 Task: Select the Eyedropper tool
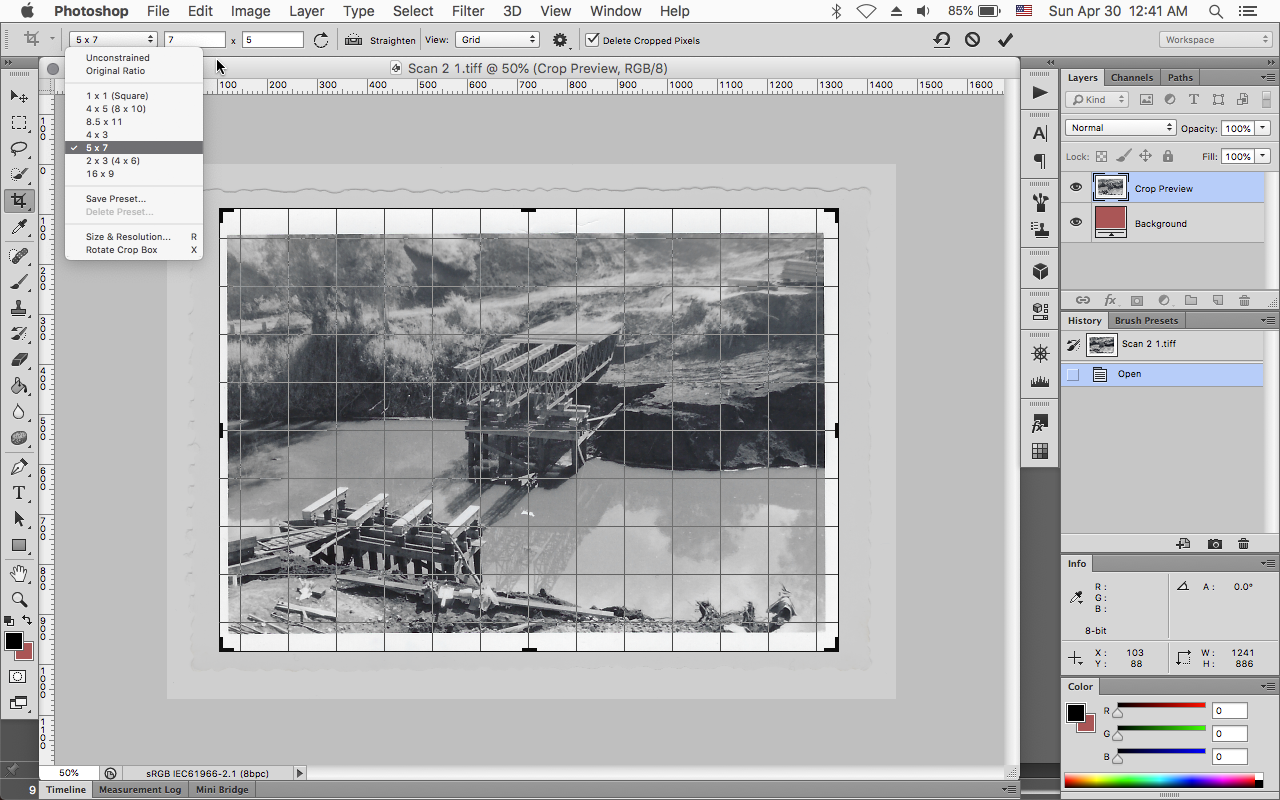tap(20, 227)
